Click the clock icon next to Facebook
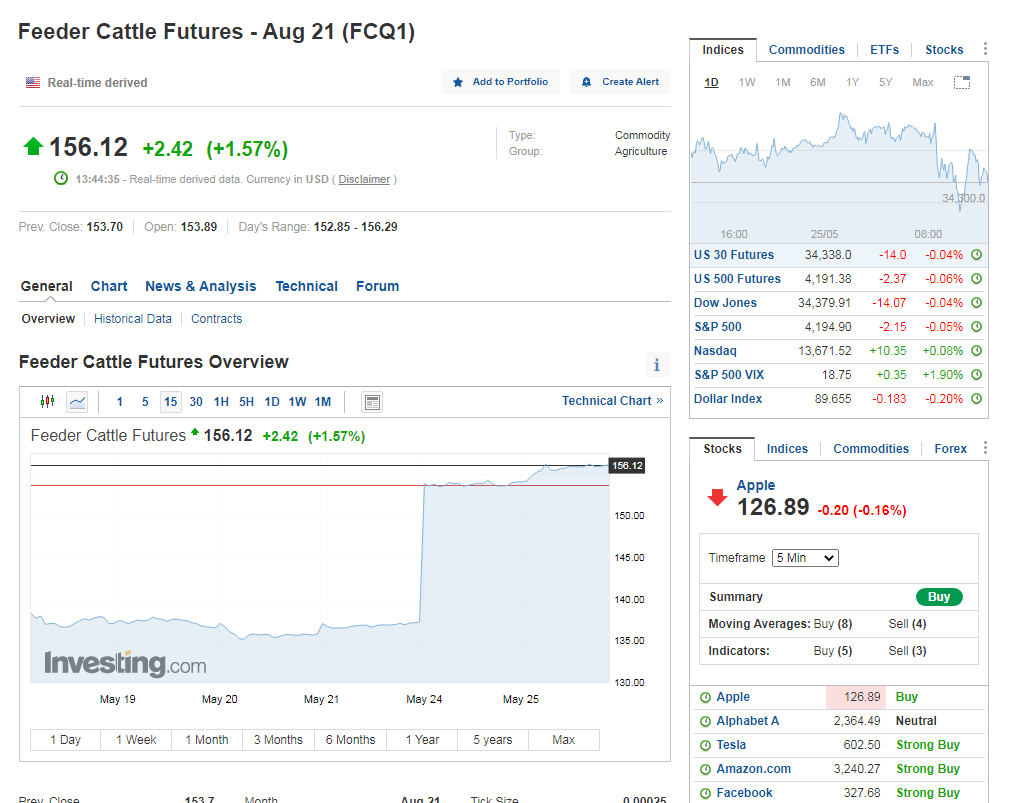This screenshot has height=803, width=1027. click(705, 793)
